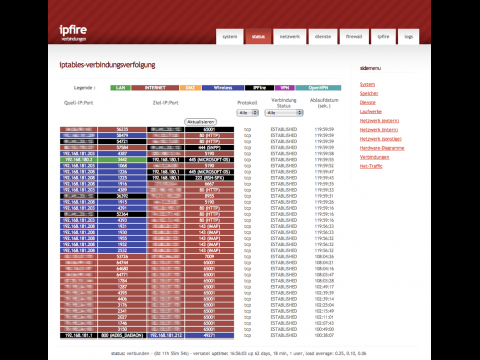Click the blue Wireless legend swatch
This screenshot has height=360, width=480.
point(223,88)
